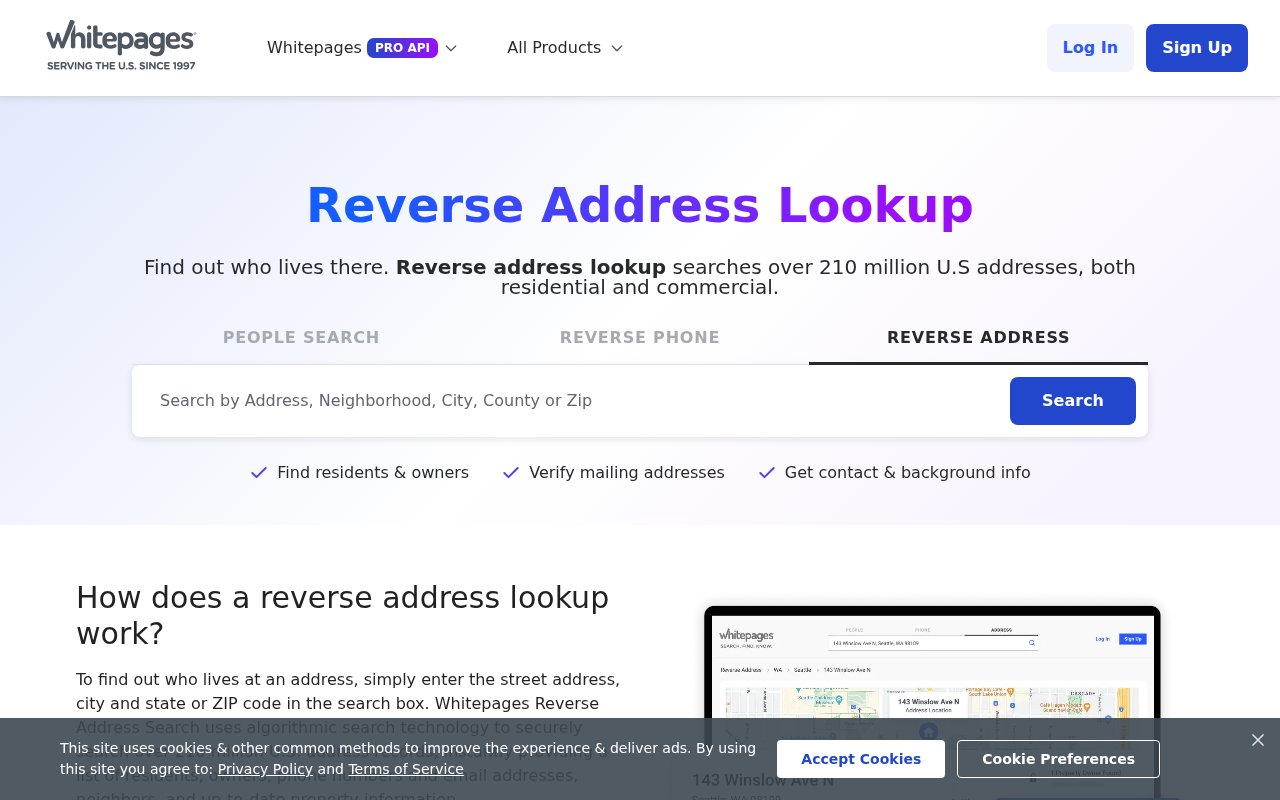
Task: Click the Log In button
Action: coord(1090,48)
